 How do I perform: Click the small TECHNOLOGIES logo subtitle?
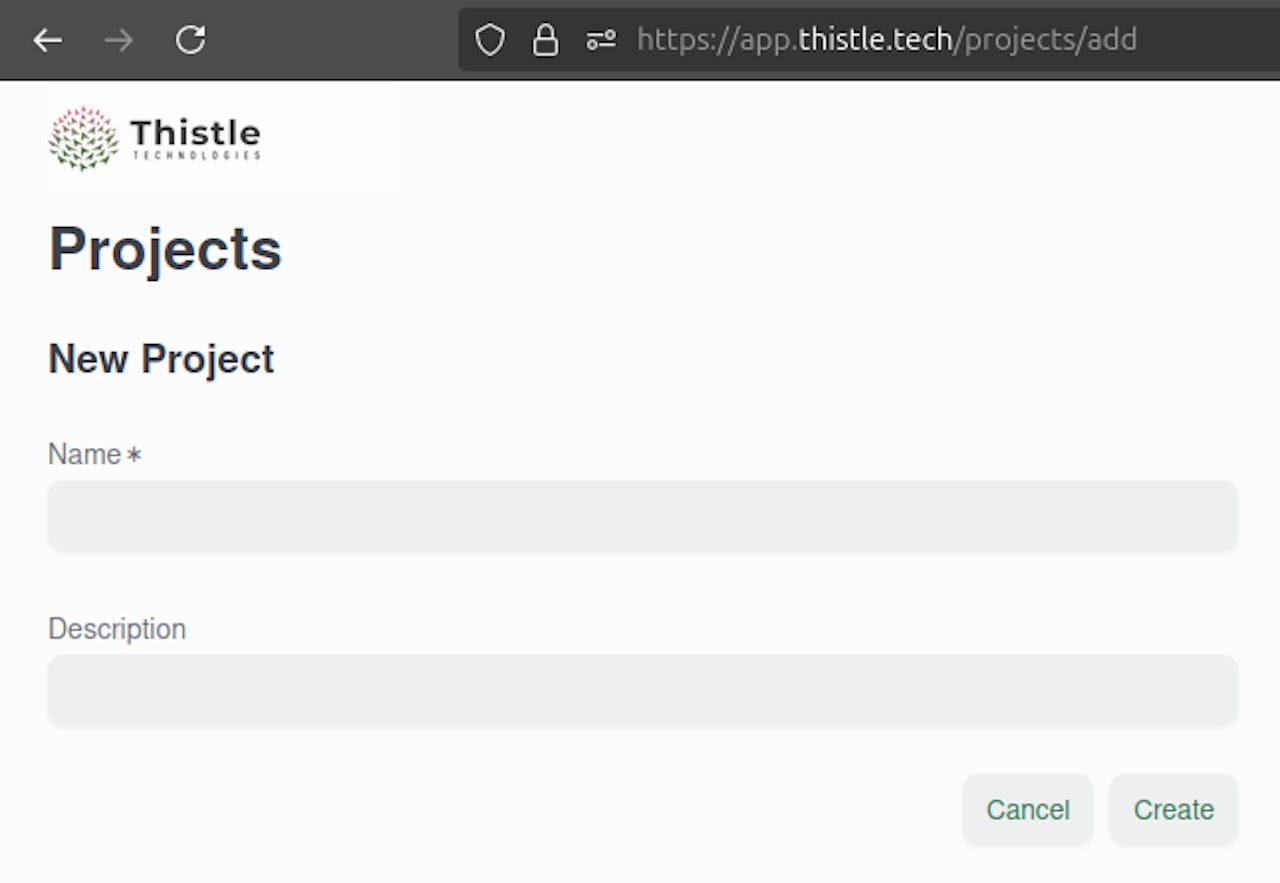pyautogui.click(x=196, y=156)
